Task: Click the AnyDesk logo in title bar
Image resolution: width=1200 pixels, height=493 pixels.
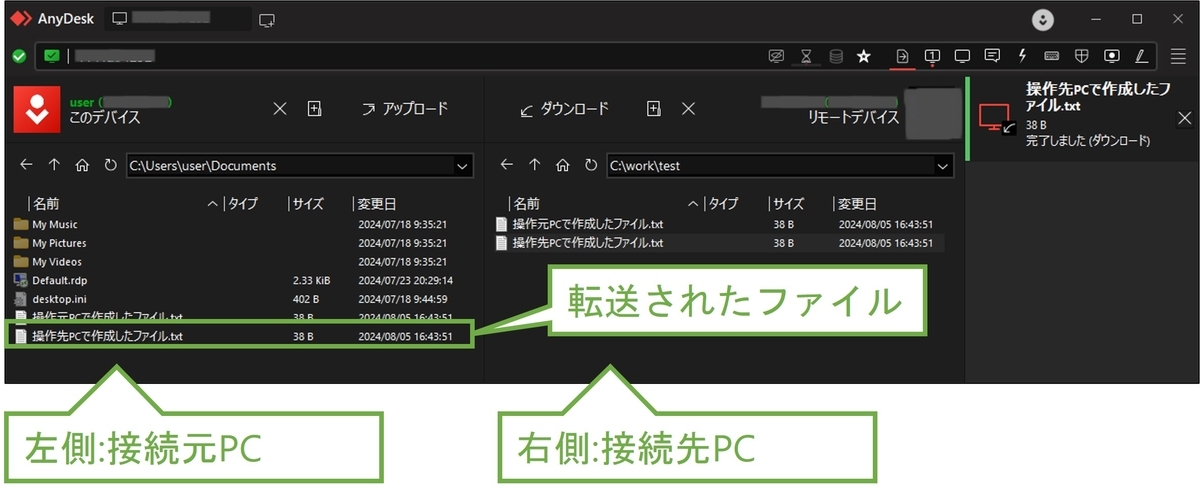Action: click(x=21, y=19)
